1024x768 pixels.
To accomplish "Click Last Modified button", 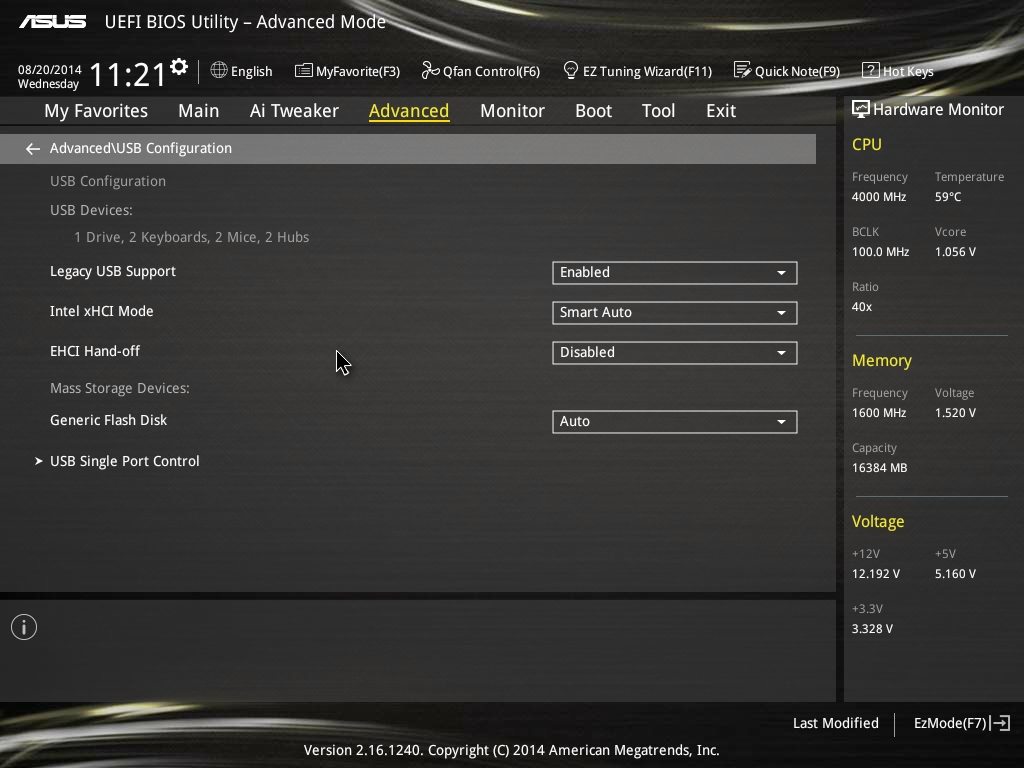I will pyautogui.click(x=835, y=723).
